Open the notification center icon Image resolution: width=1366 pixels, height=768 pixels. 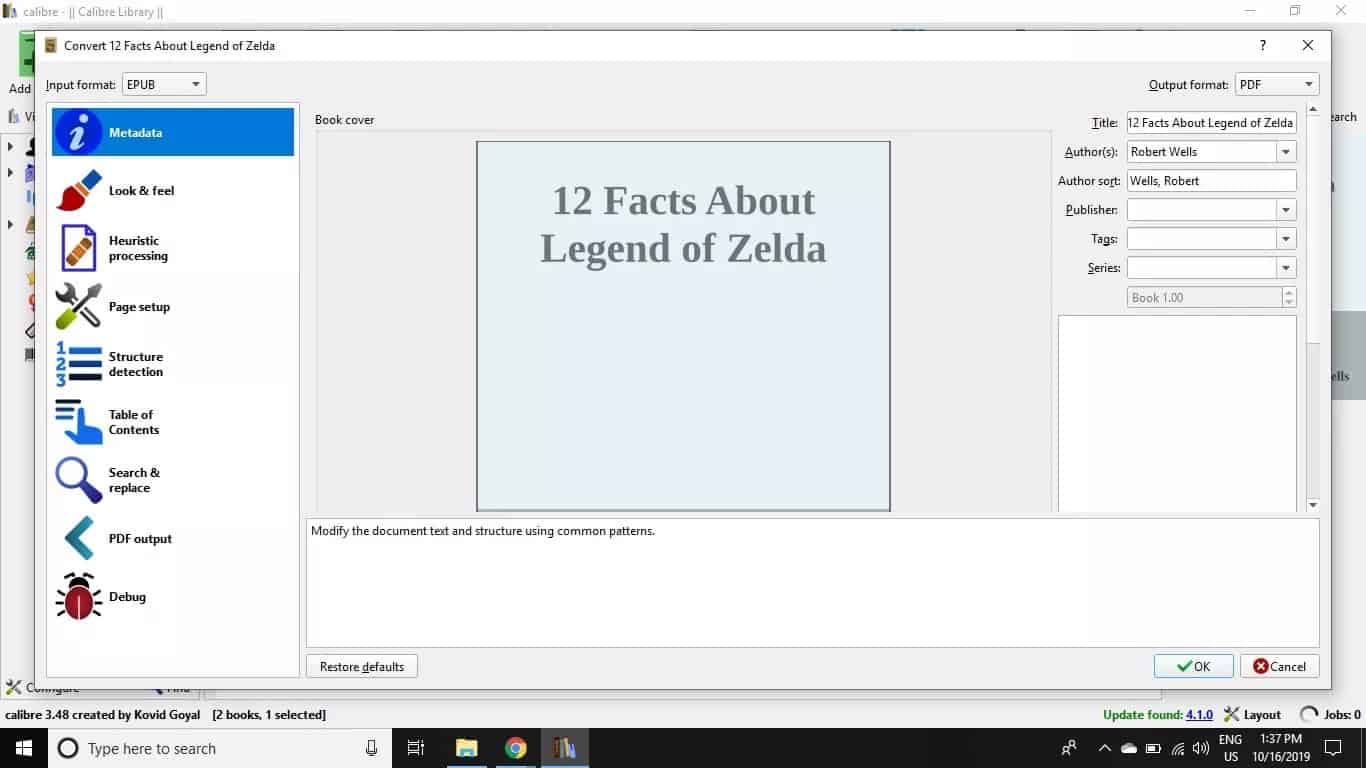pyautogui.click(x=1332, y=748)
